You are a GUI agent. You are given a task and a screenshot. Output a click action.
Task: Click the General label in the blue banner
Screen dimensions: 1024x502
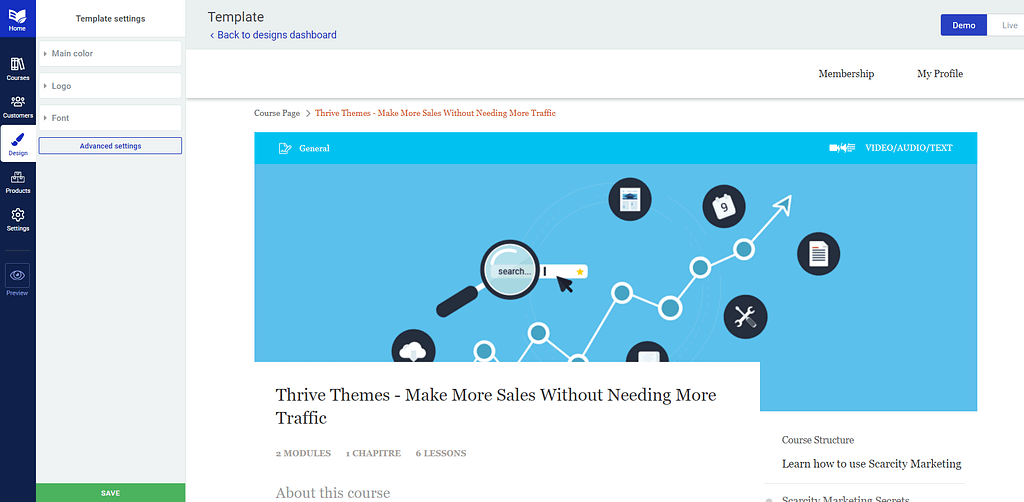pos(314,148)
